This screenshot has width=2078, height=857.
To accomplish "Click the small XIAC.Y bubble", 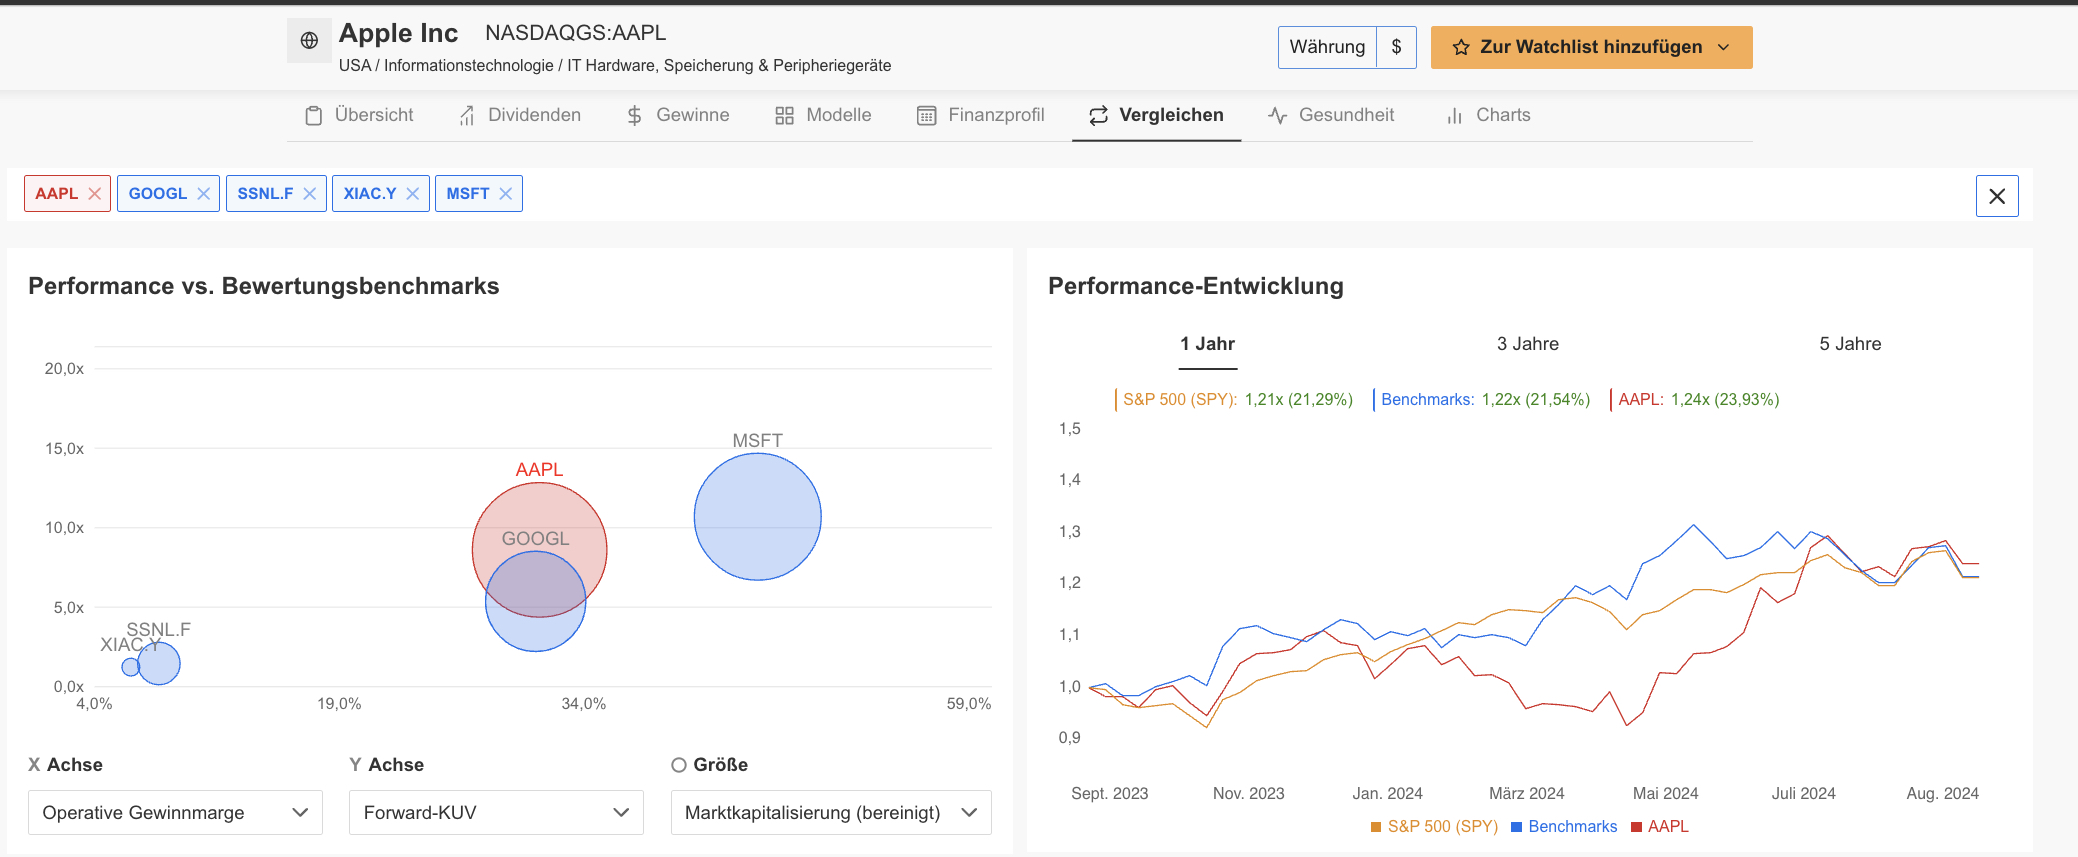I will 129,667.
